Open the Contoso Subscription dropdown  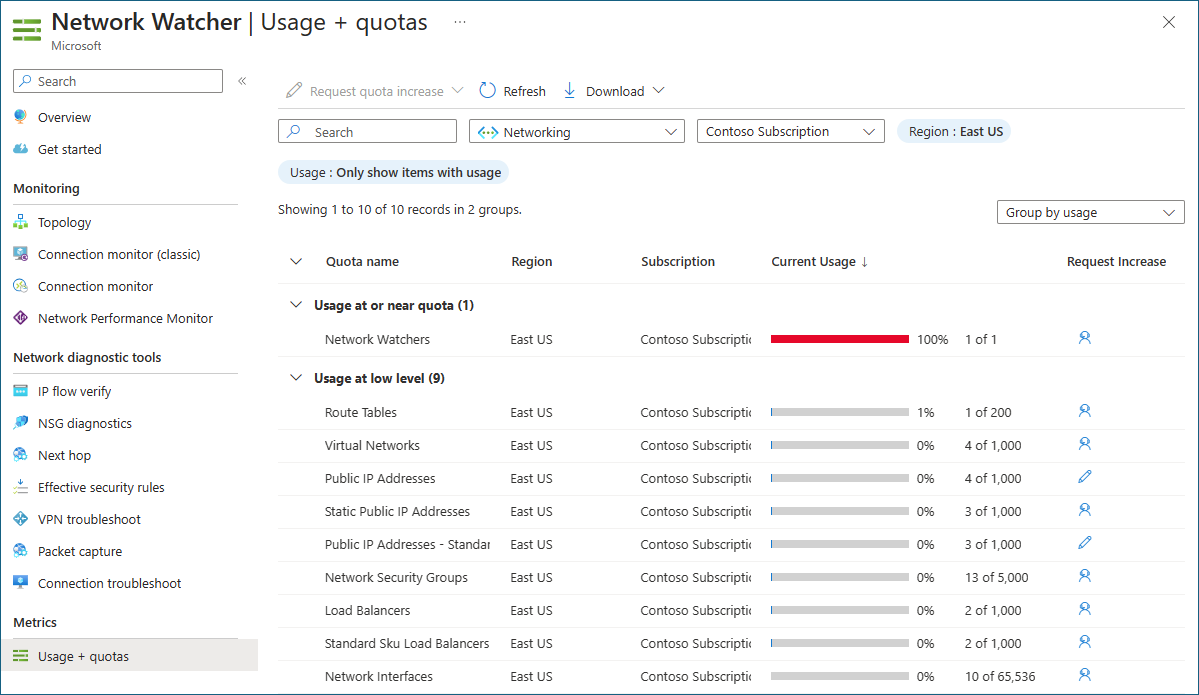coord(790,132)
